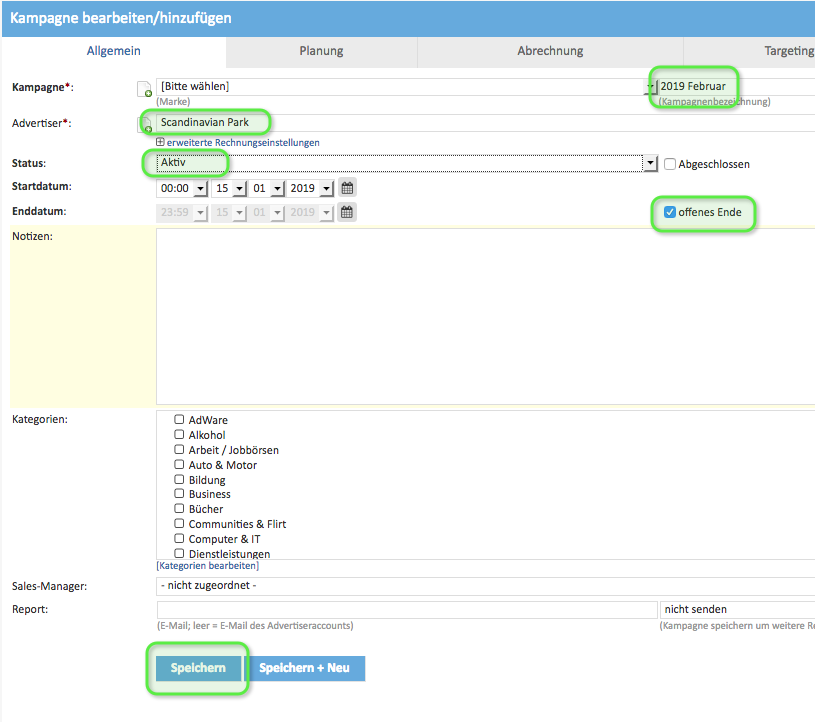Click the new-item icon beside Advertiser field
The image size is (815, 722).
tap(144, 125)
